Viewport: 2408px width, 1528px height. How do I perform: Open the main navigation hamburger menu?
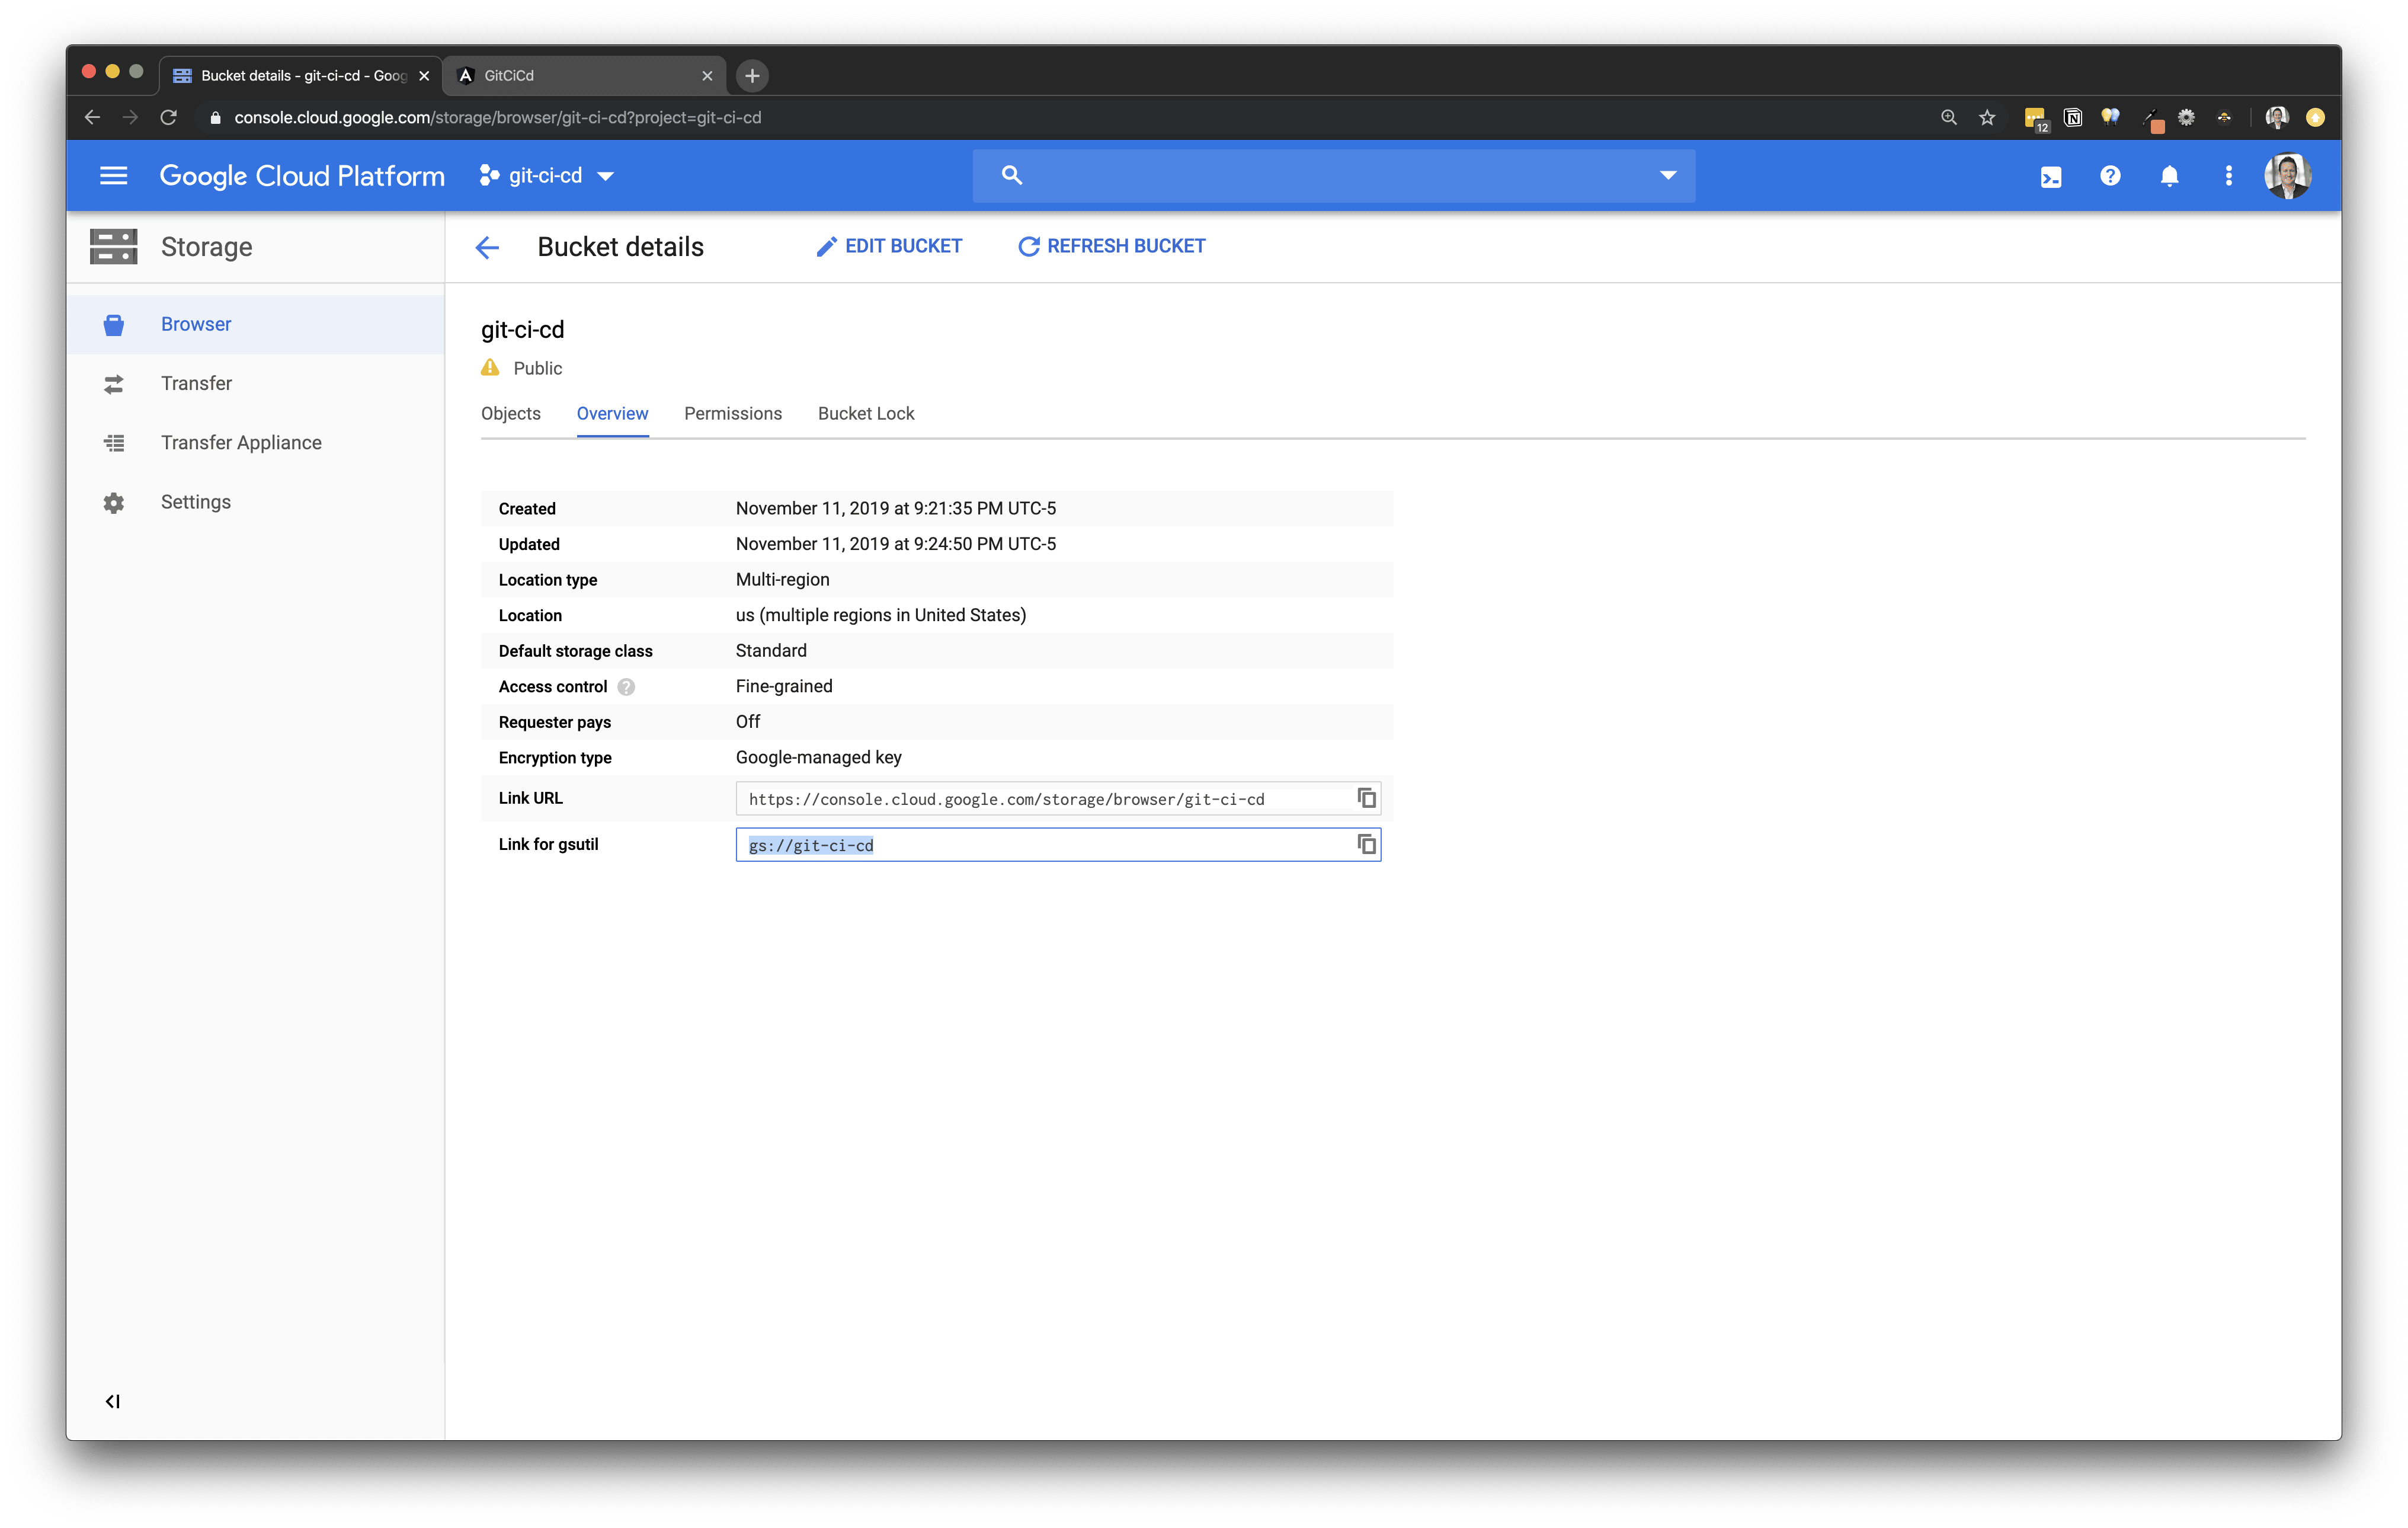tap(114, 176)
